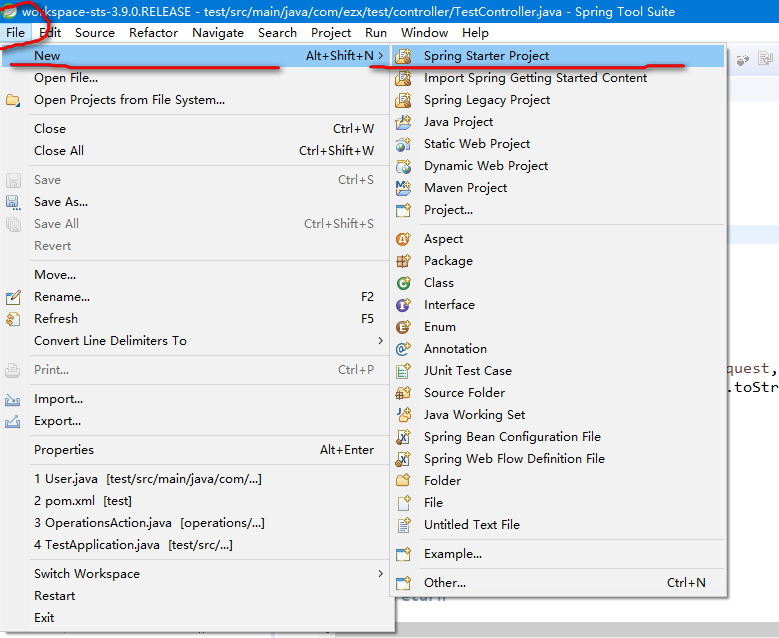Choose Restart in the File menu
Screen dimensions: 779x638
pyautogui.click(x=195, y=596)
